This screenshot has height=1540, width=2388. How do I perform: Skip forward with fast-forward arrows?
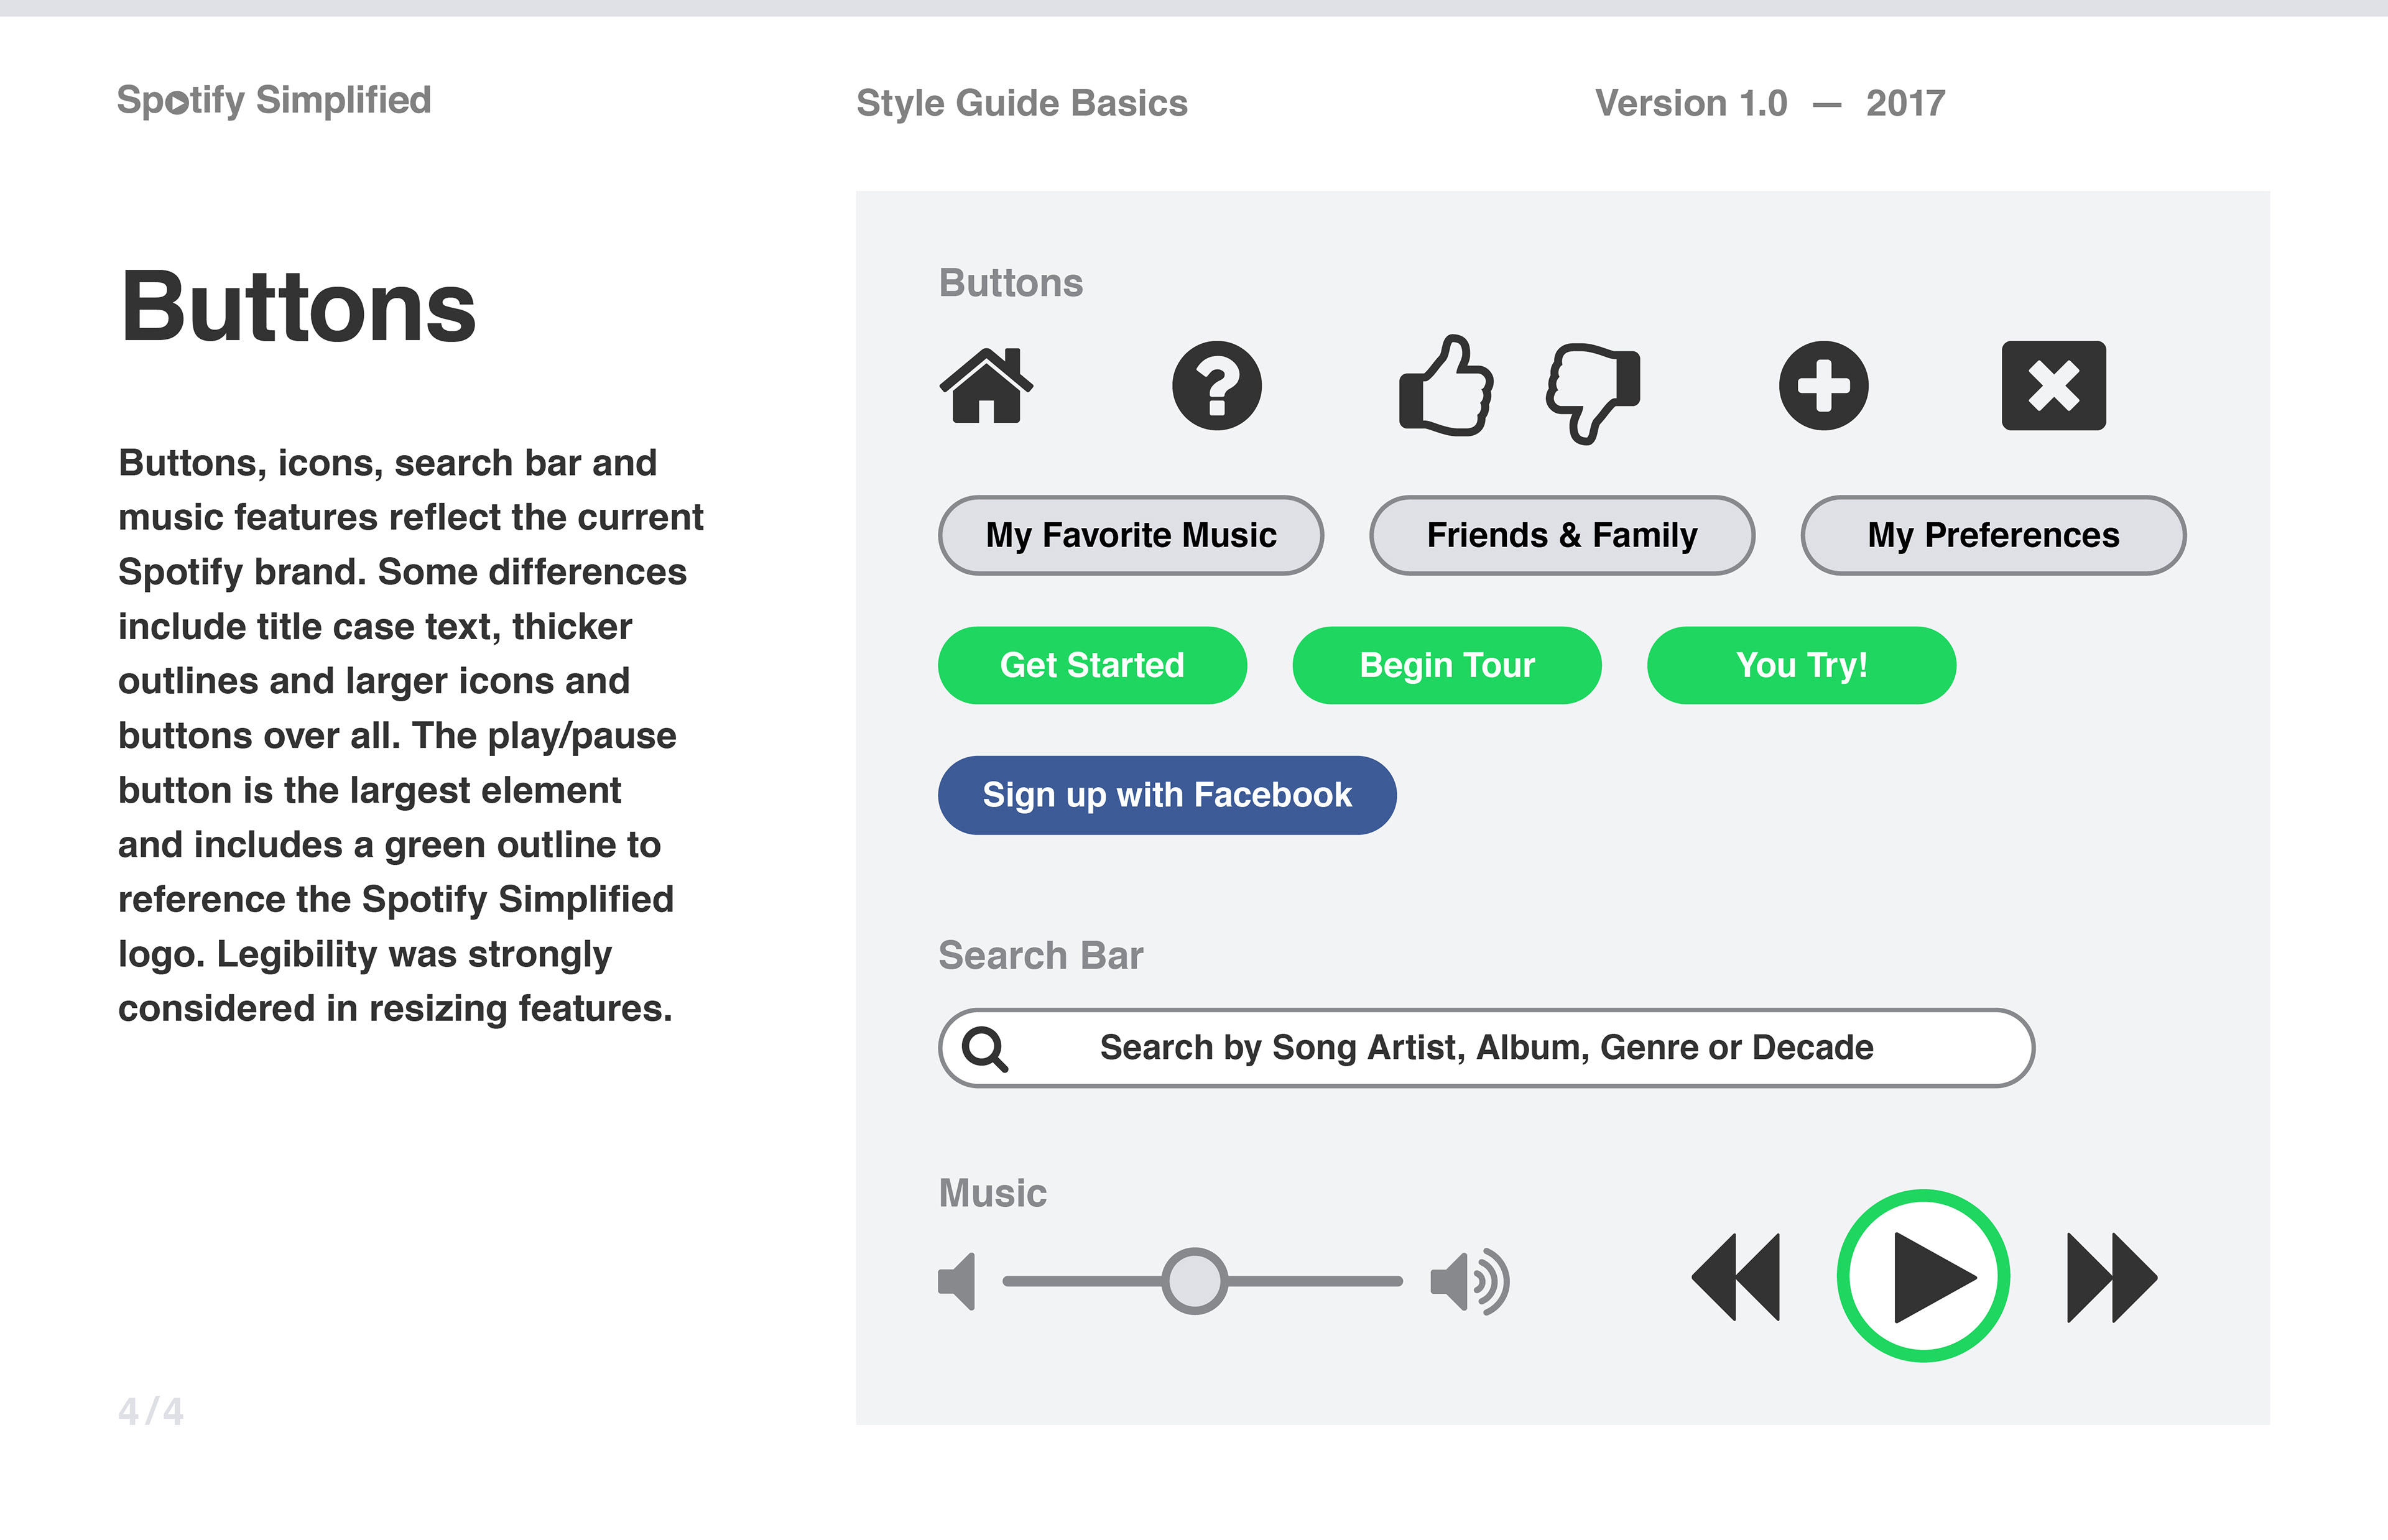pos(2112,1278)
